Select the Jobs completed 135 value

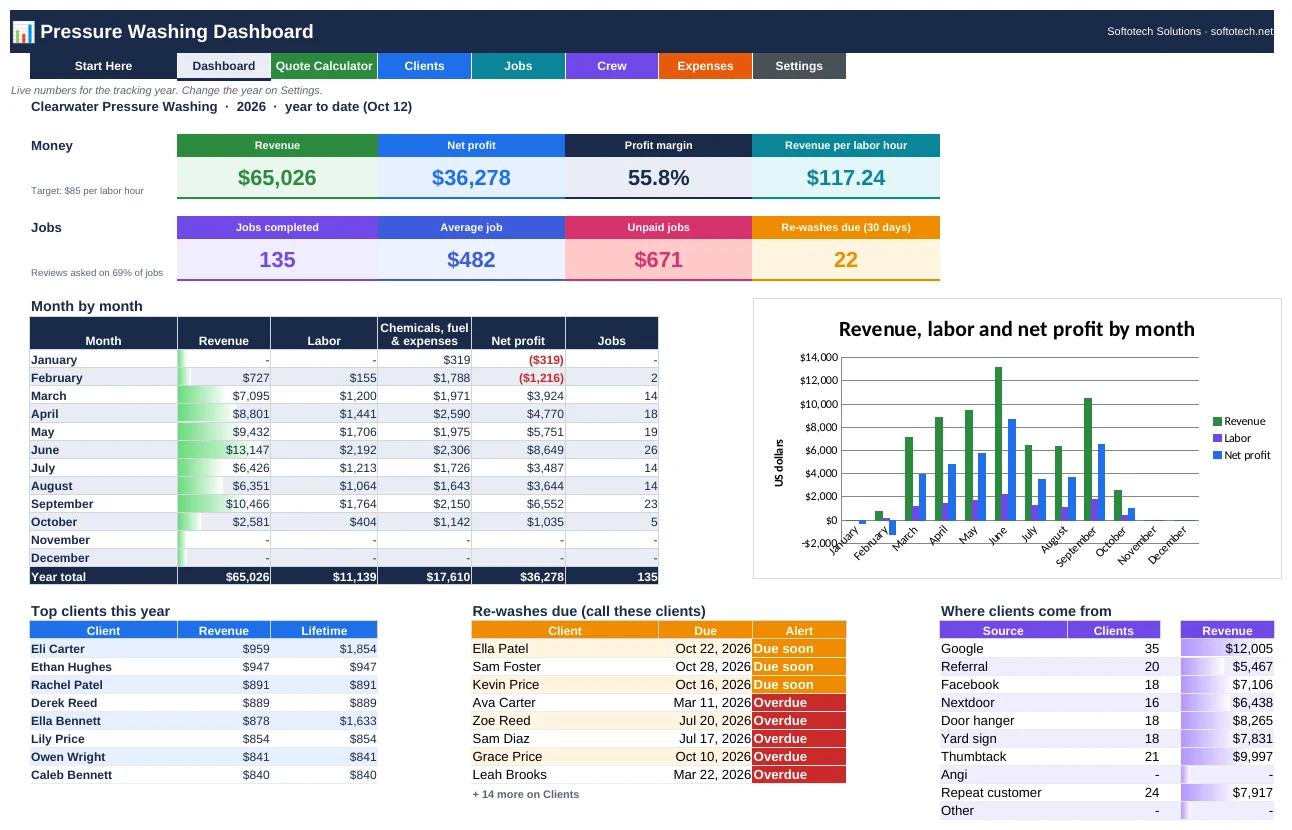277,260
